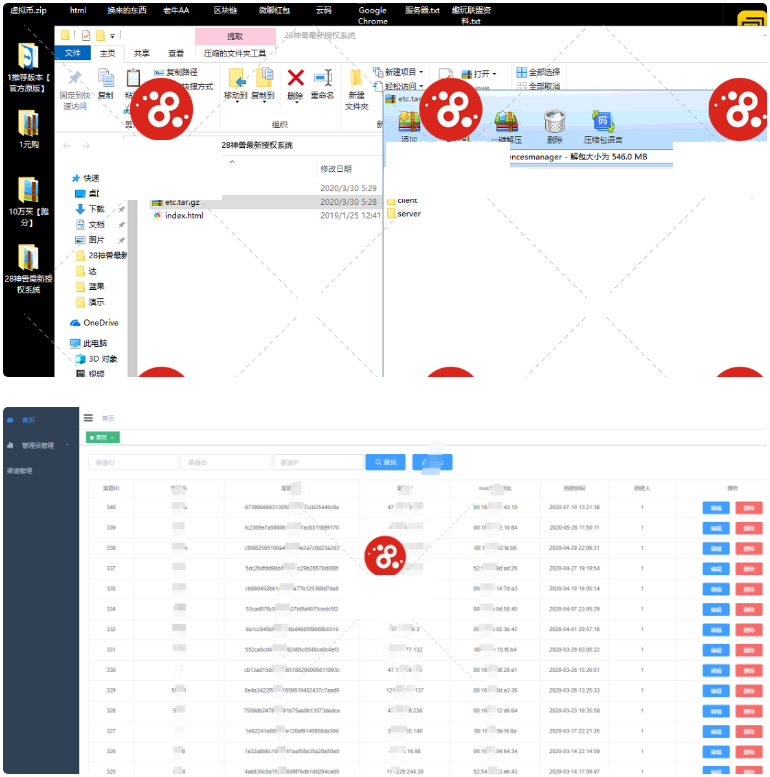Open the client folder in archive window
This screenshot has height=777, width=770.
pyautogui.click(x=402, y=201)
